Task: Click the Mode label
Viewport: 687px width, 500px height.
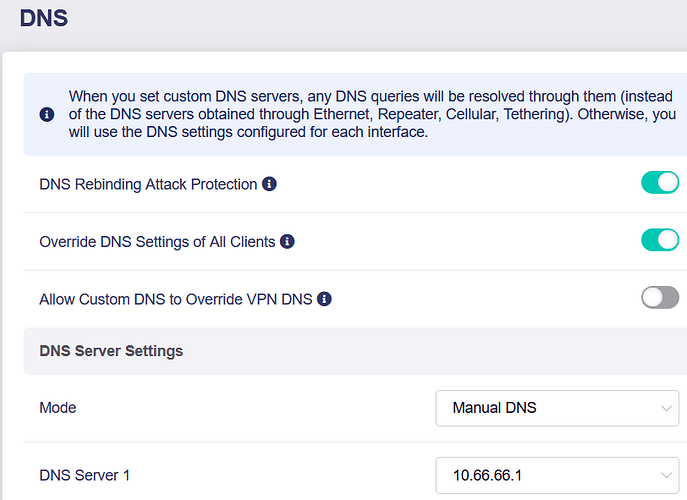Action: (58, 408)
